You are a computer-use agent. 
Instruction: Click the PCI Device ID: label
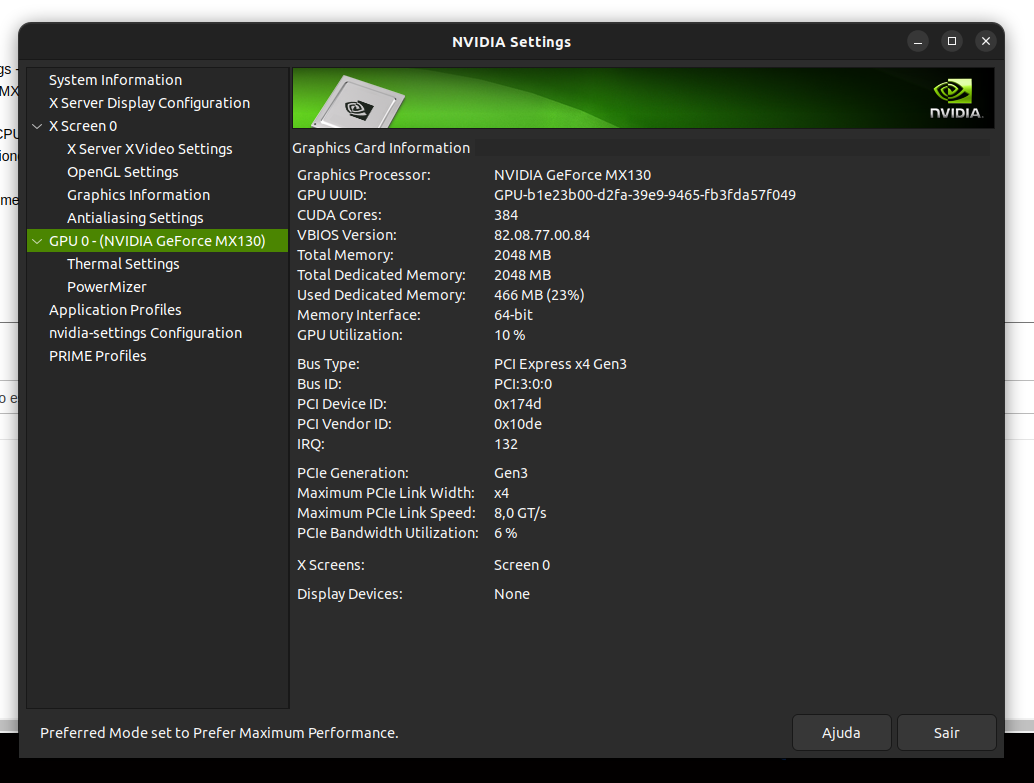coord(342,404)
